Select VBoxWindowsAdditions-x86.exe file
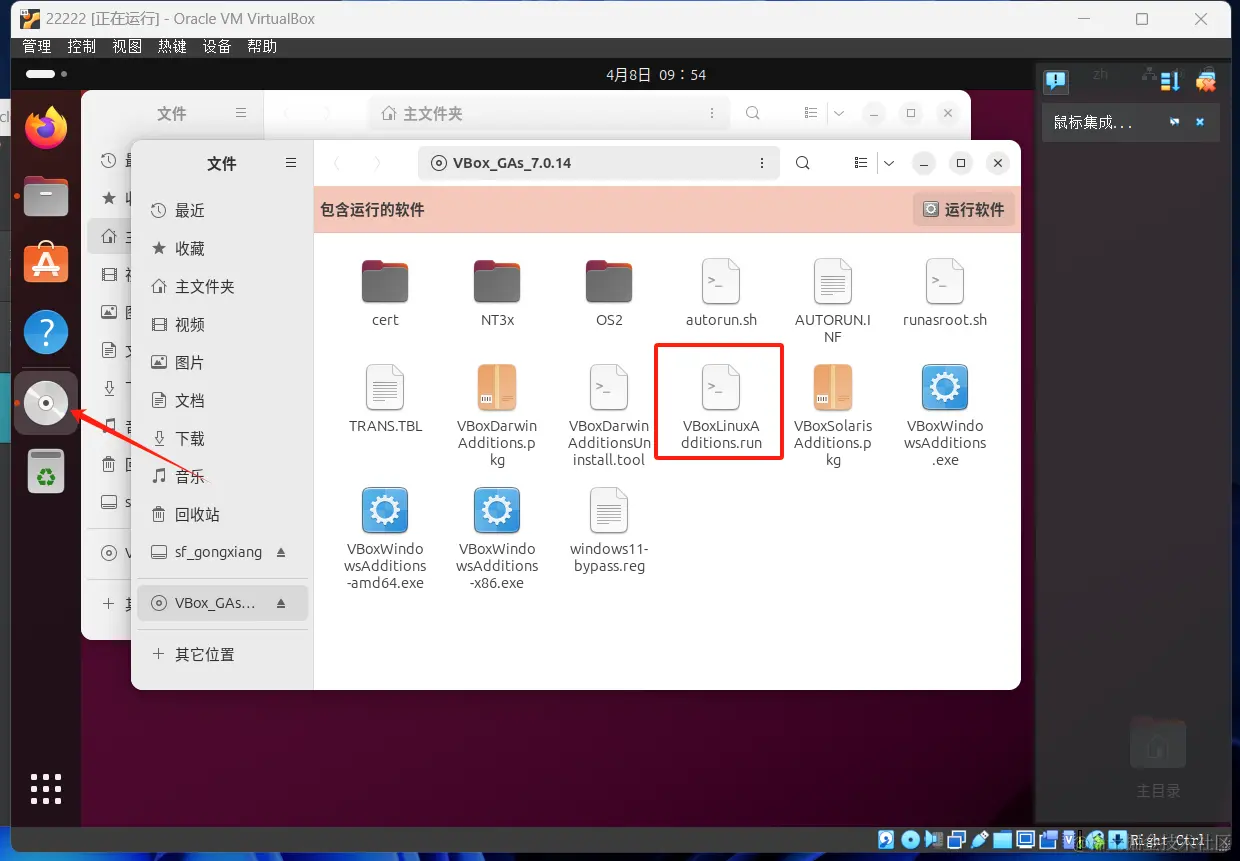The image size is (1240, 861). (497, 538)
